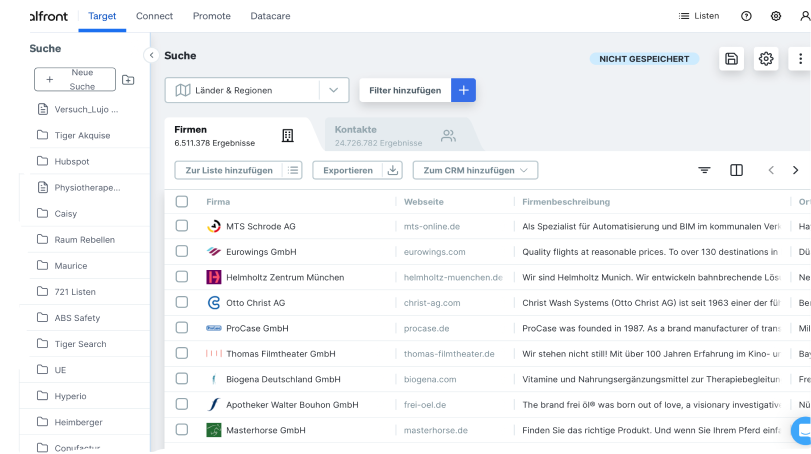Open the Caisy folder

(66, 214)
